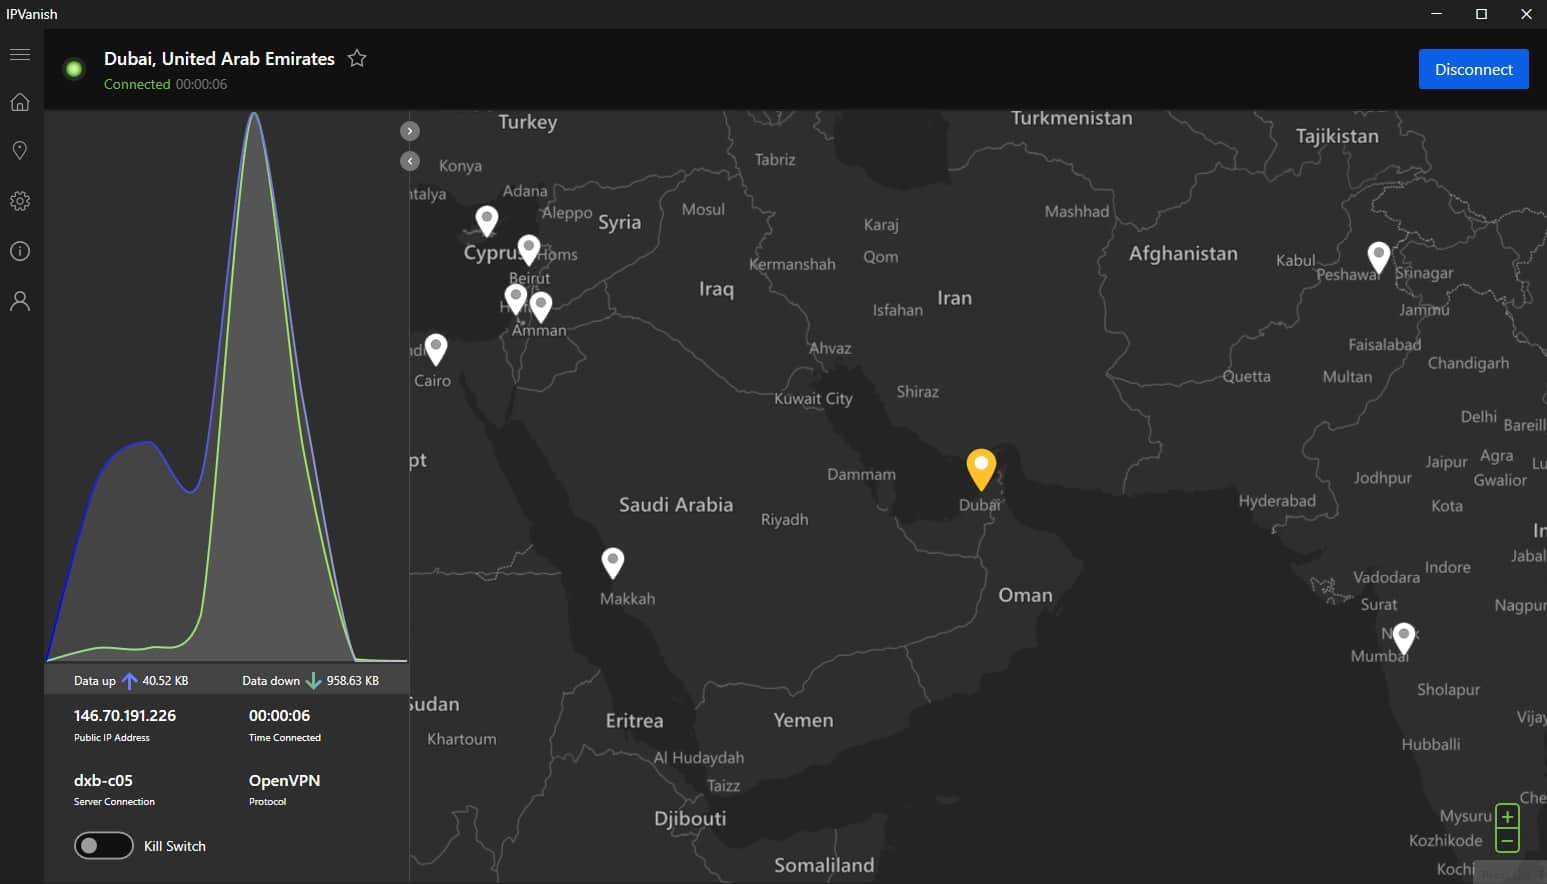Click the green connection status indicator
Viewport: 1547px width, 884px height.
pyautogui.click(x=74, y=69)
